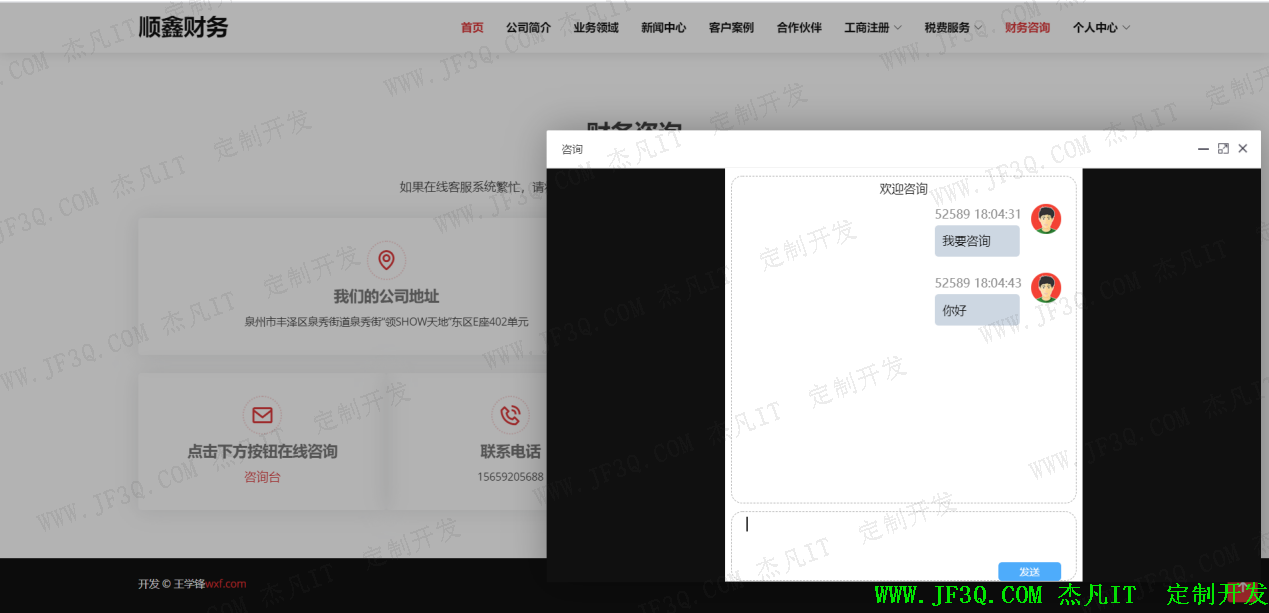The height and width of the screenshot is (613, 1269).
Task: Click the envelope icon above 点击下方按钮在线咨询
Action: [262, 415]
